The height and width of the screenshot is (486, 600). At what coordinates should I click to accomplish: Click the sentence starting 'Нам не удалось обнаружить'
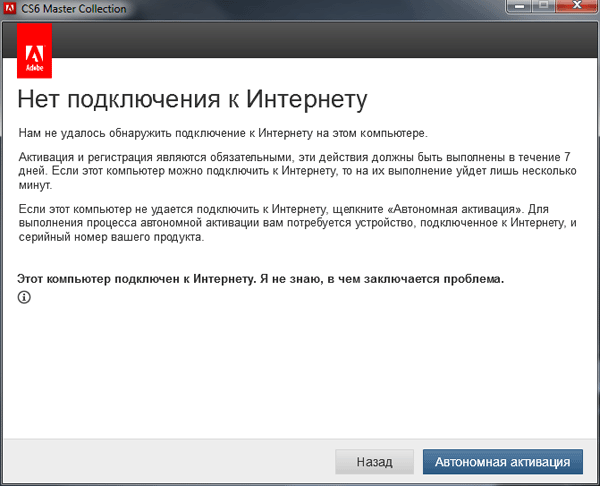coord(223,133)
